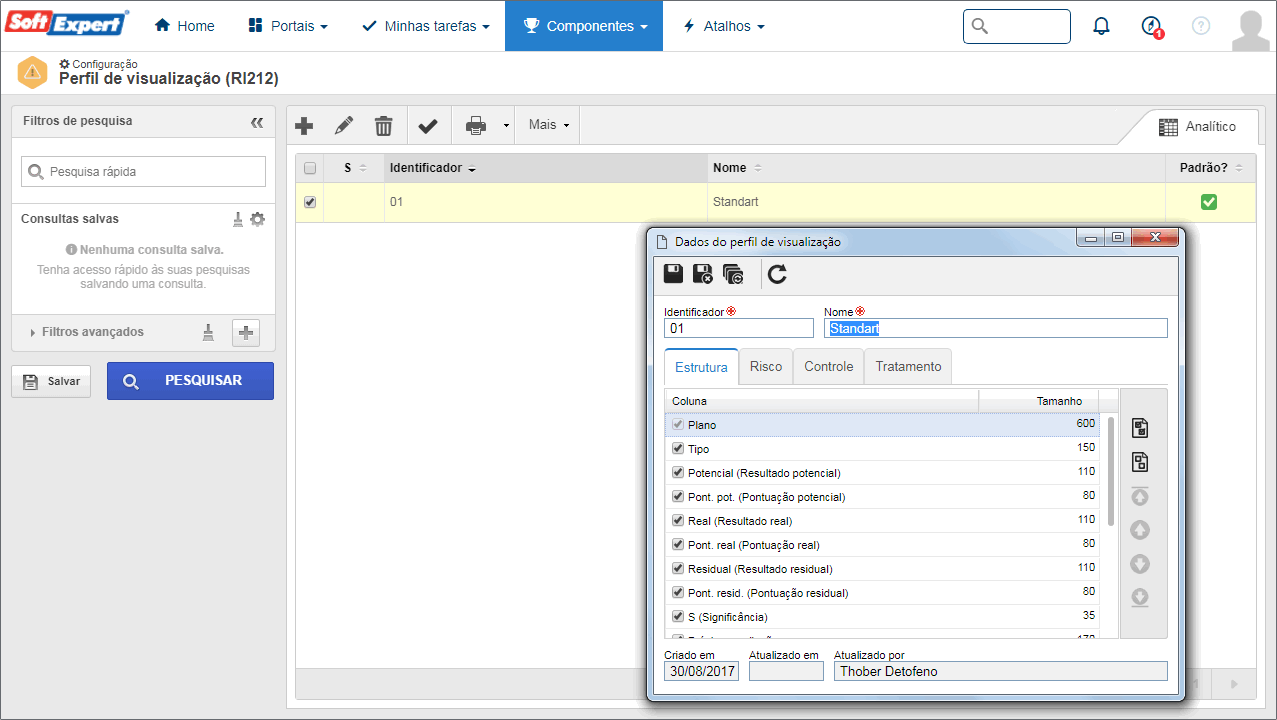The height and width of the screenshot is (720, 1277).
Task: Click the Pesquisa rápida search field
Action: coord(143,171)
